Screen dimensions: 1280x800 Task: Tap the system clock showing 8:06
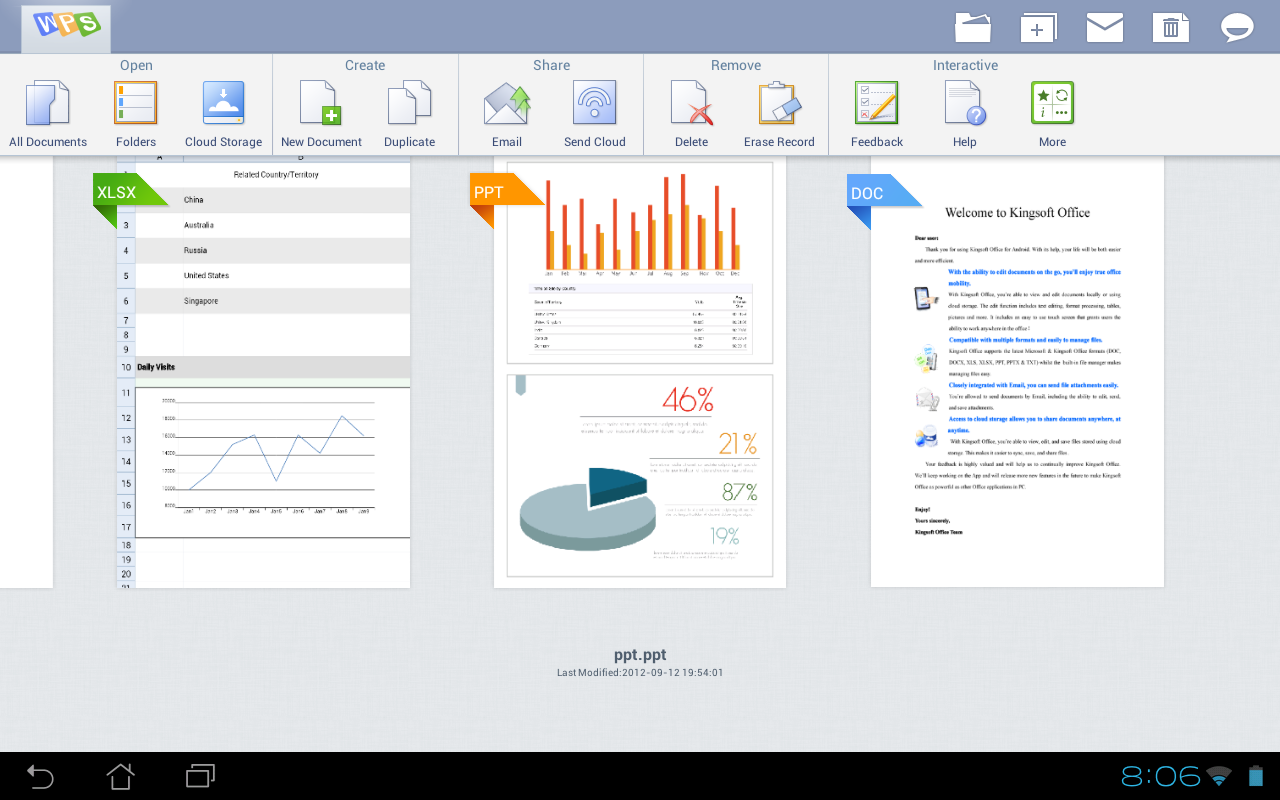[x=1160, y=776]
